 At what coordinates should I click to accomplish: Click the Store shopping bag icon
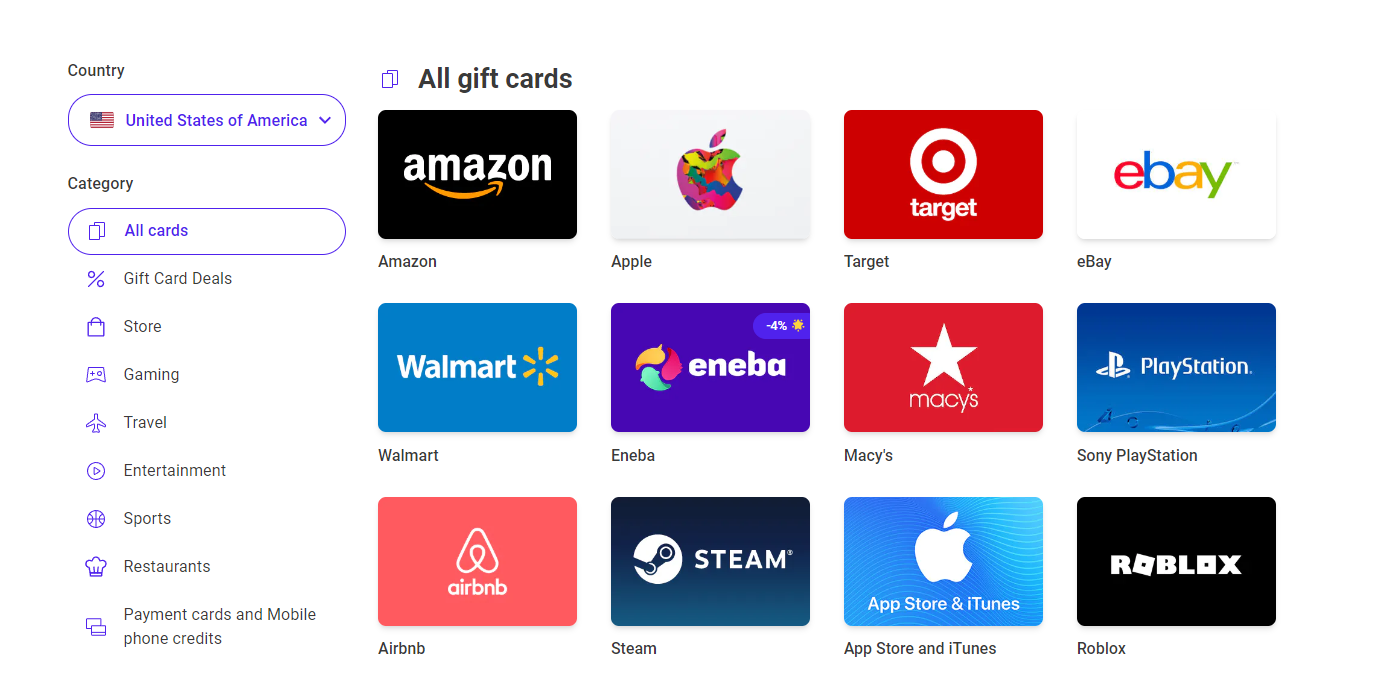pyautogui.click(x=96, y=327)
